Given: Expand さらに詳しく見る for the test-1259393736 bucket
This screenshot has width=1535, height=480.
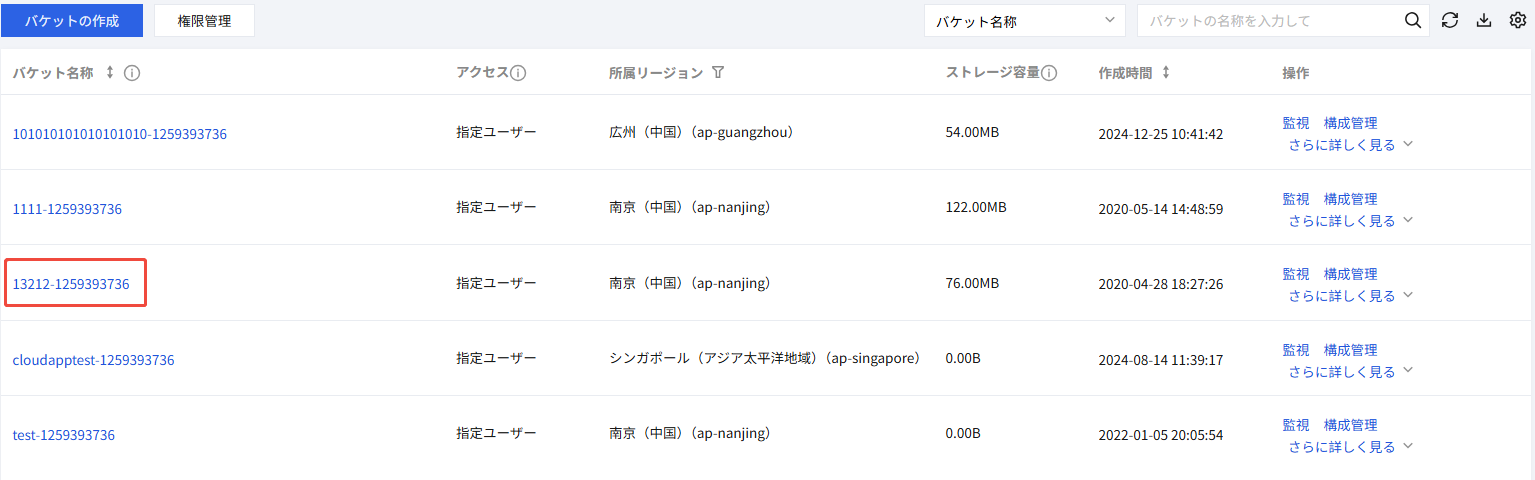Looking at the screenshot, I should (1349, 446).
